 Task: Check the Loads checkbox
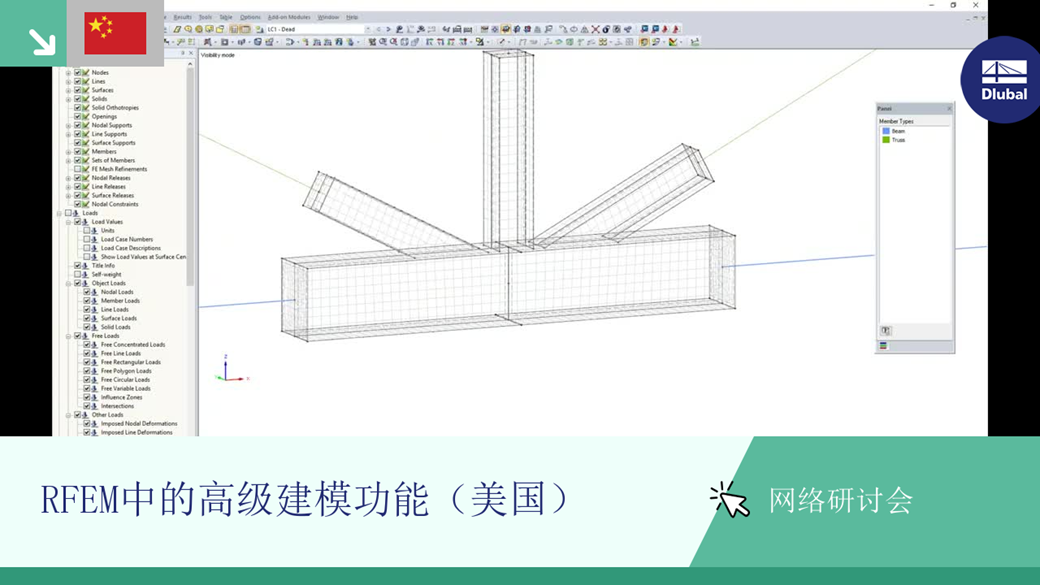[x=68, y=213]
